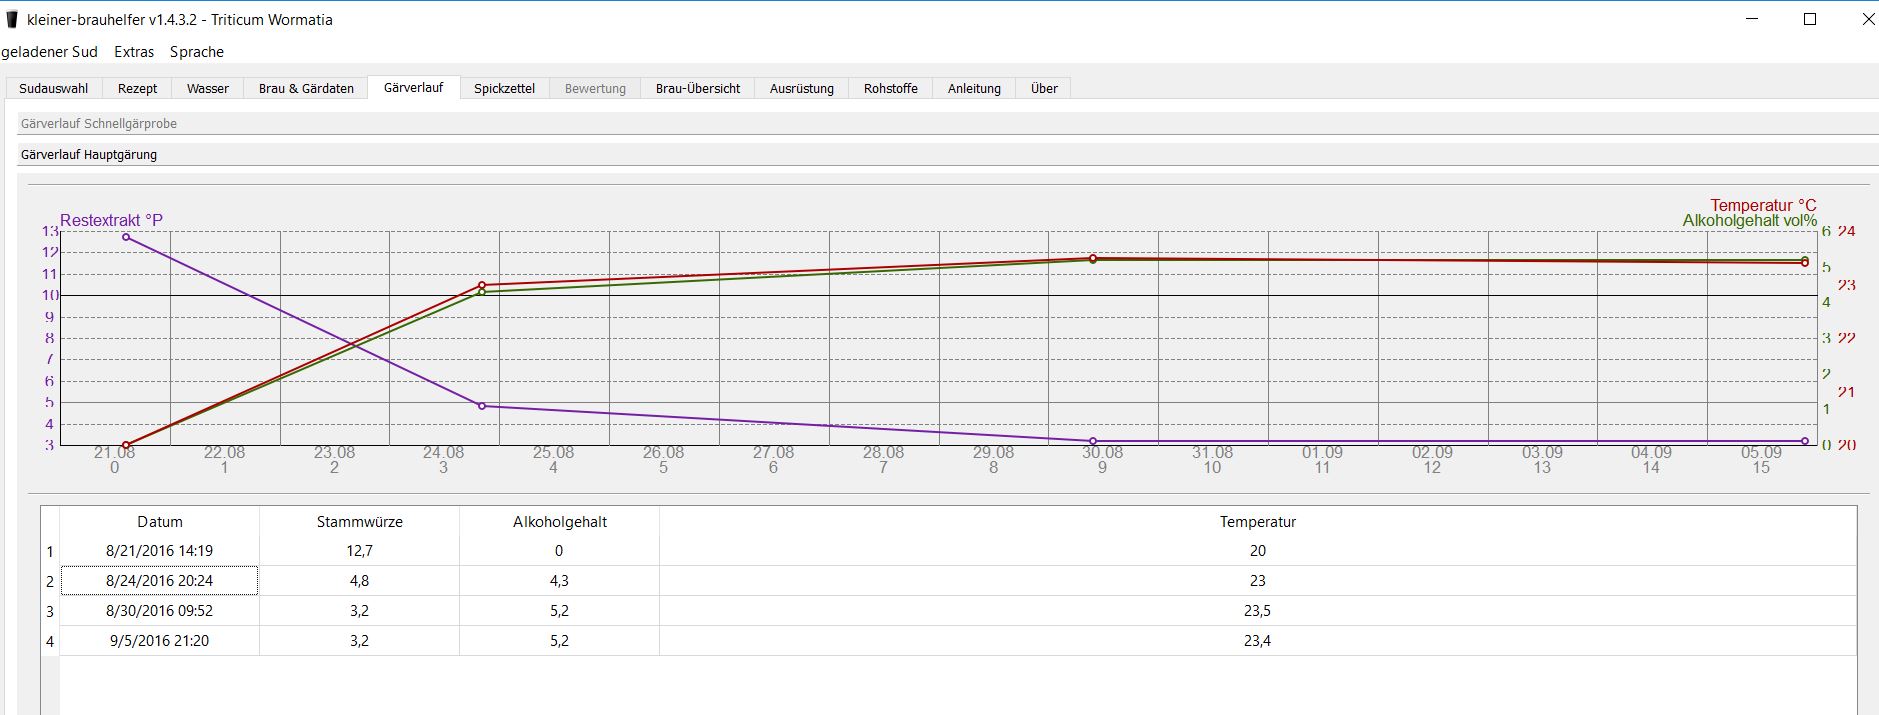Open the Brau-Übersicht tab
Viewport: 1879px width, 715px height.
coord(698,88)
